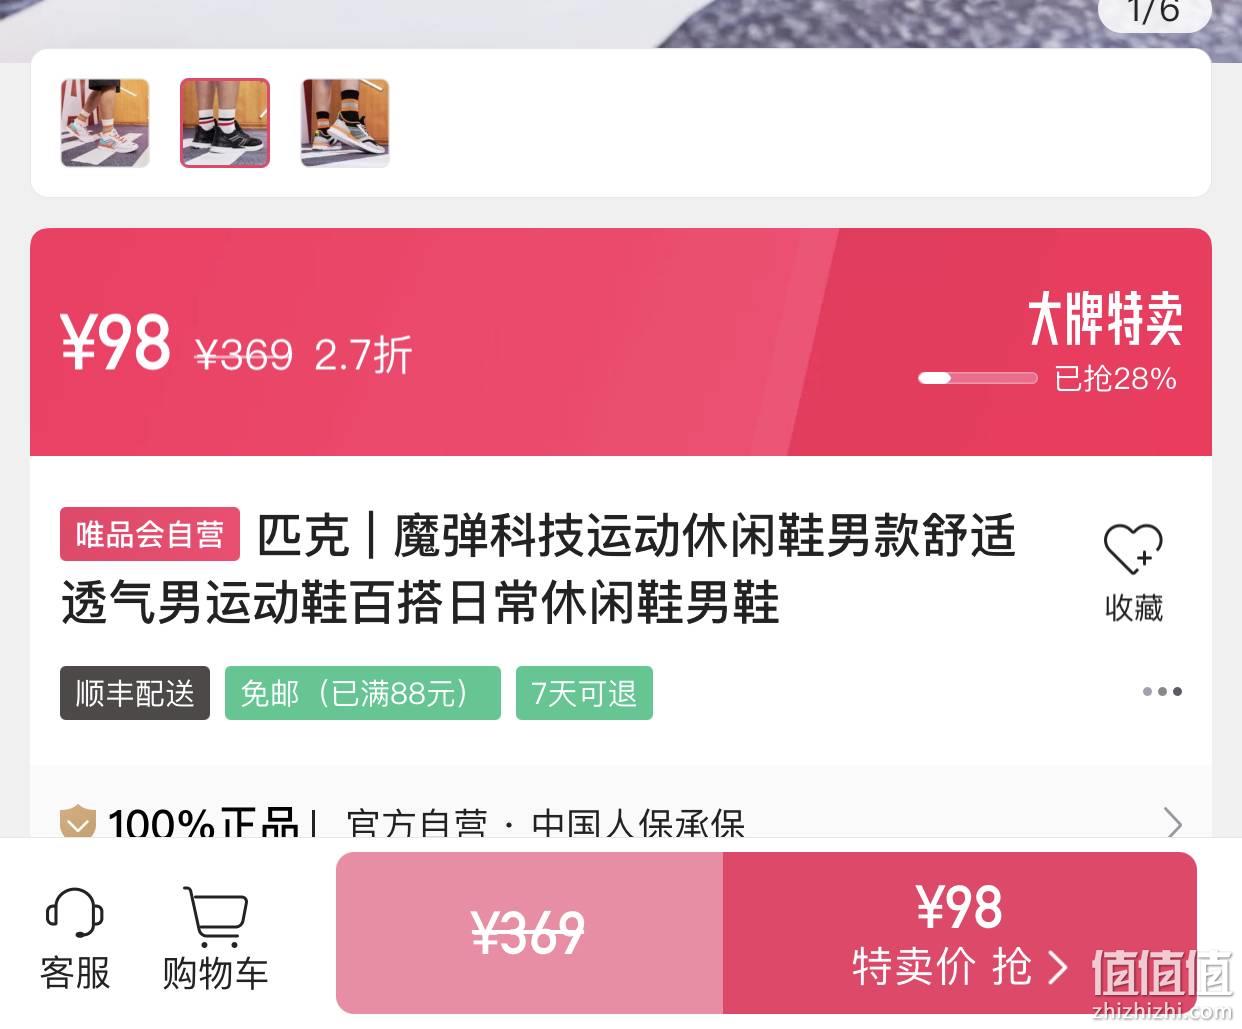Tap the 7天可退 tag
This screenshot has height=1029, width=1242.
pyautogui.click(x=584, y=693)
